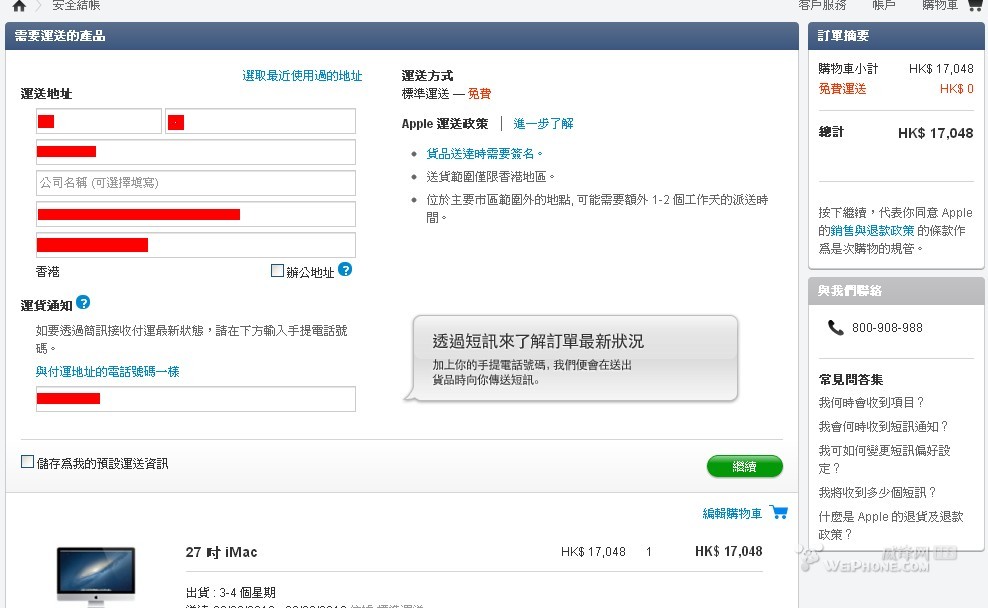The image size is (988, 608).
Task: Focus the first name field in 運送地址
Action: click(99, 121)
